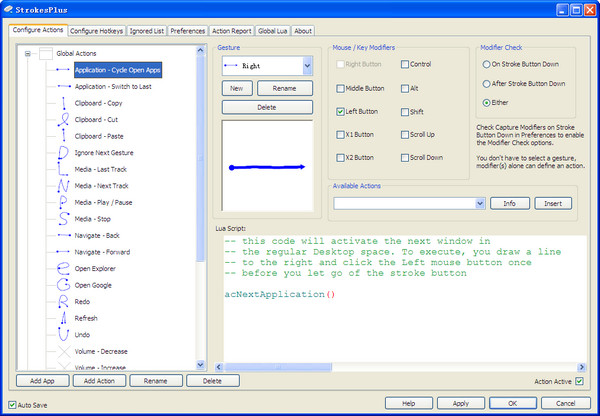Click the Refresh gesture icon
The image size is (600, 416).
click(x=64, y=318)
